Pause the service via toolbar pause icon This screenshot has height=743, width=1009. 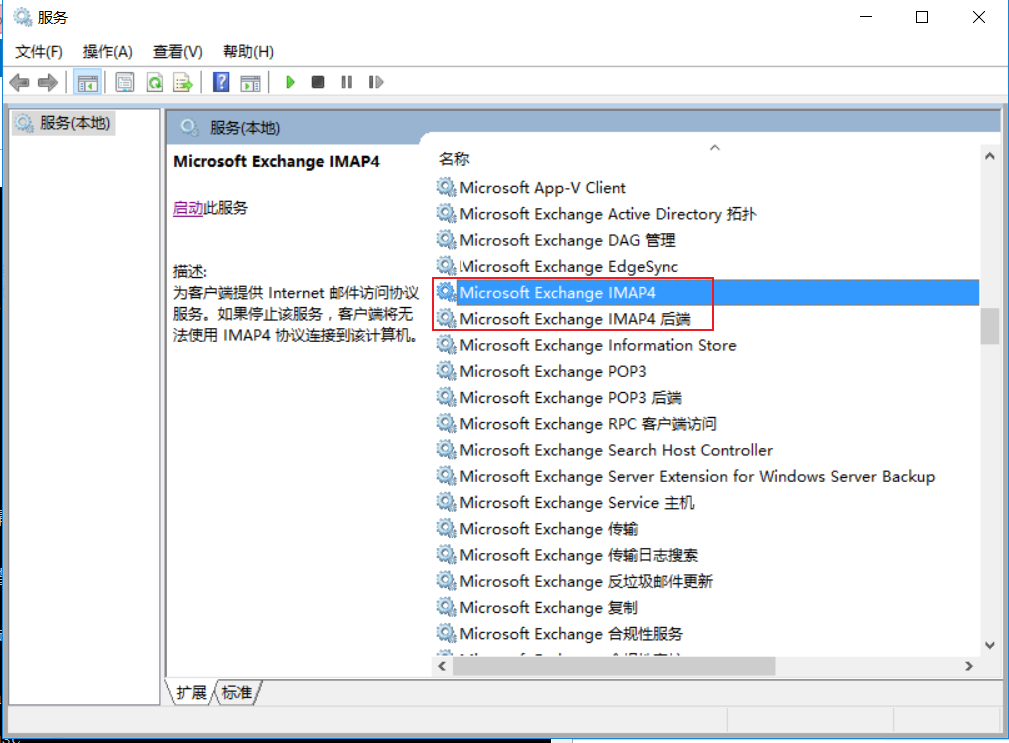(x=345, y=82)
